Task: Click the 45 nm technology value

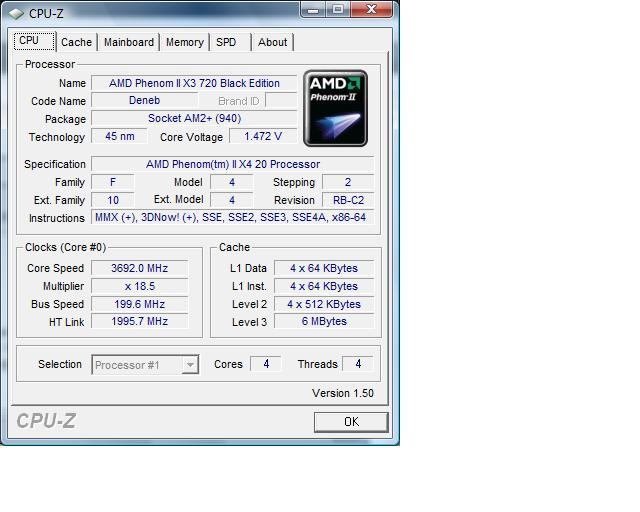Action: (119, 136)
